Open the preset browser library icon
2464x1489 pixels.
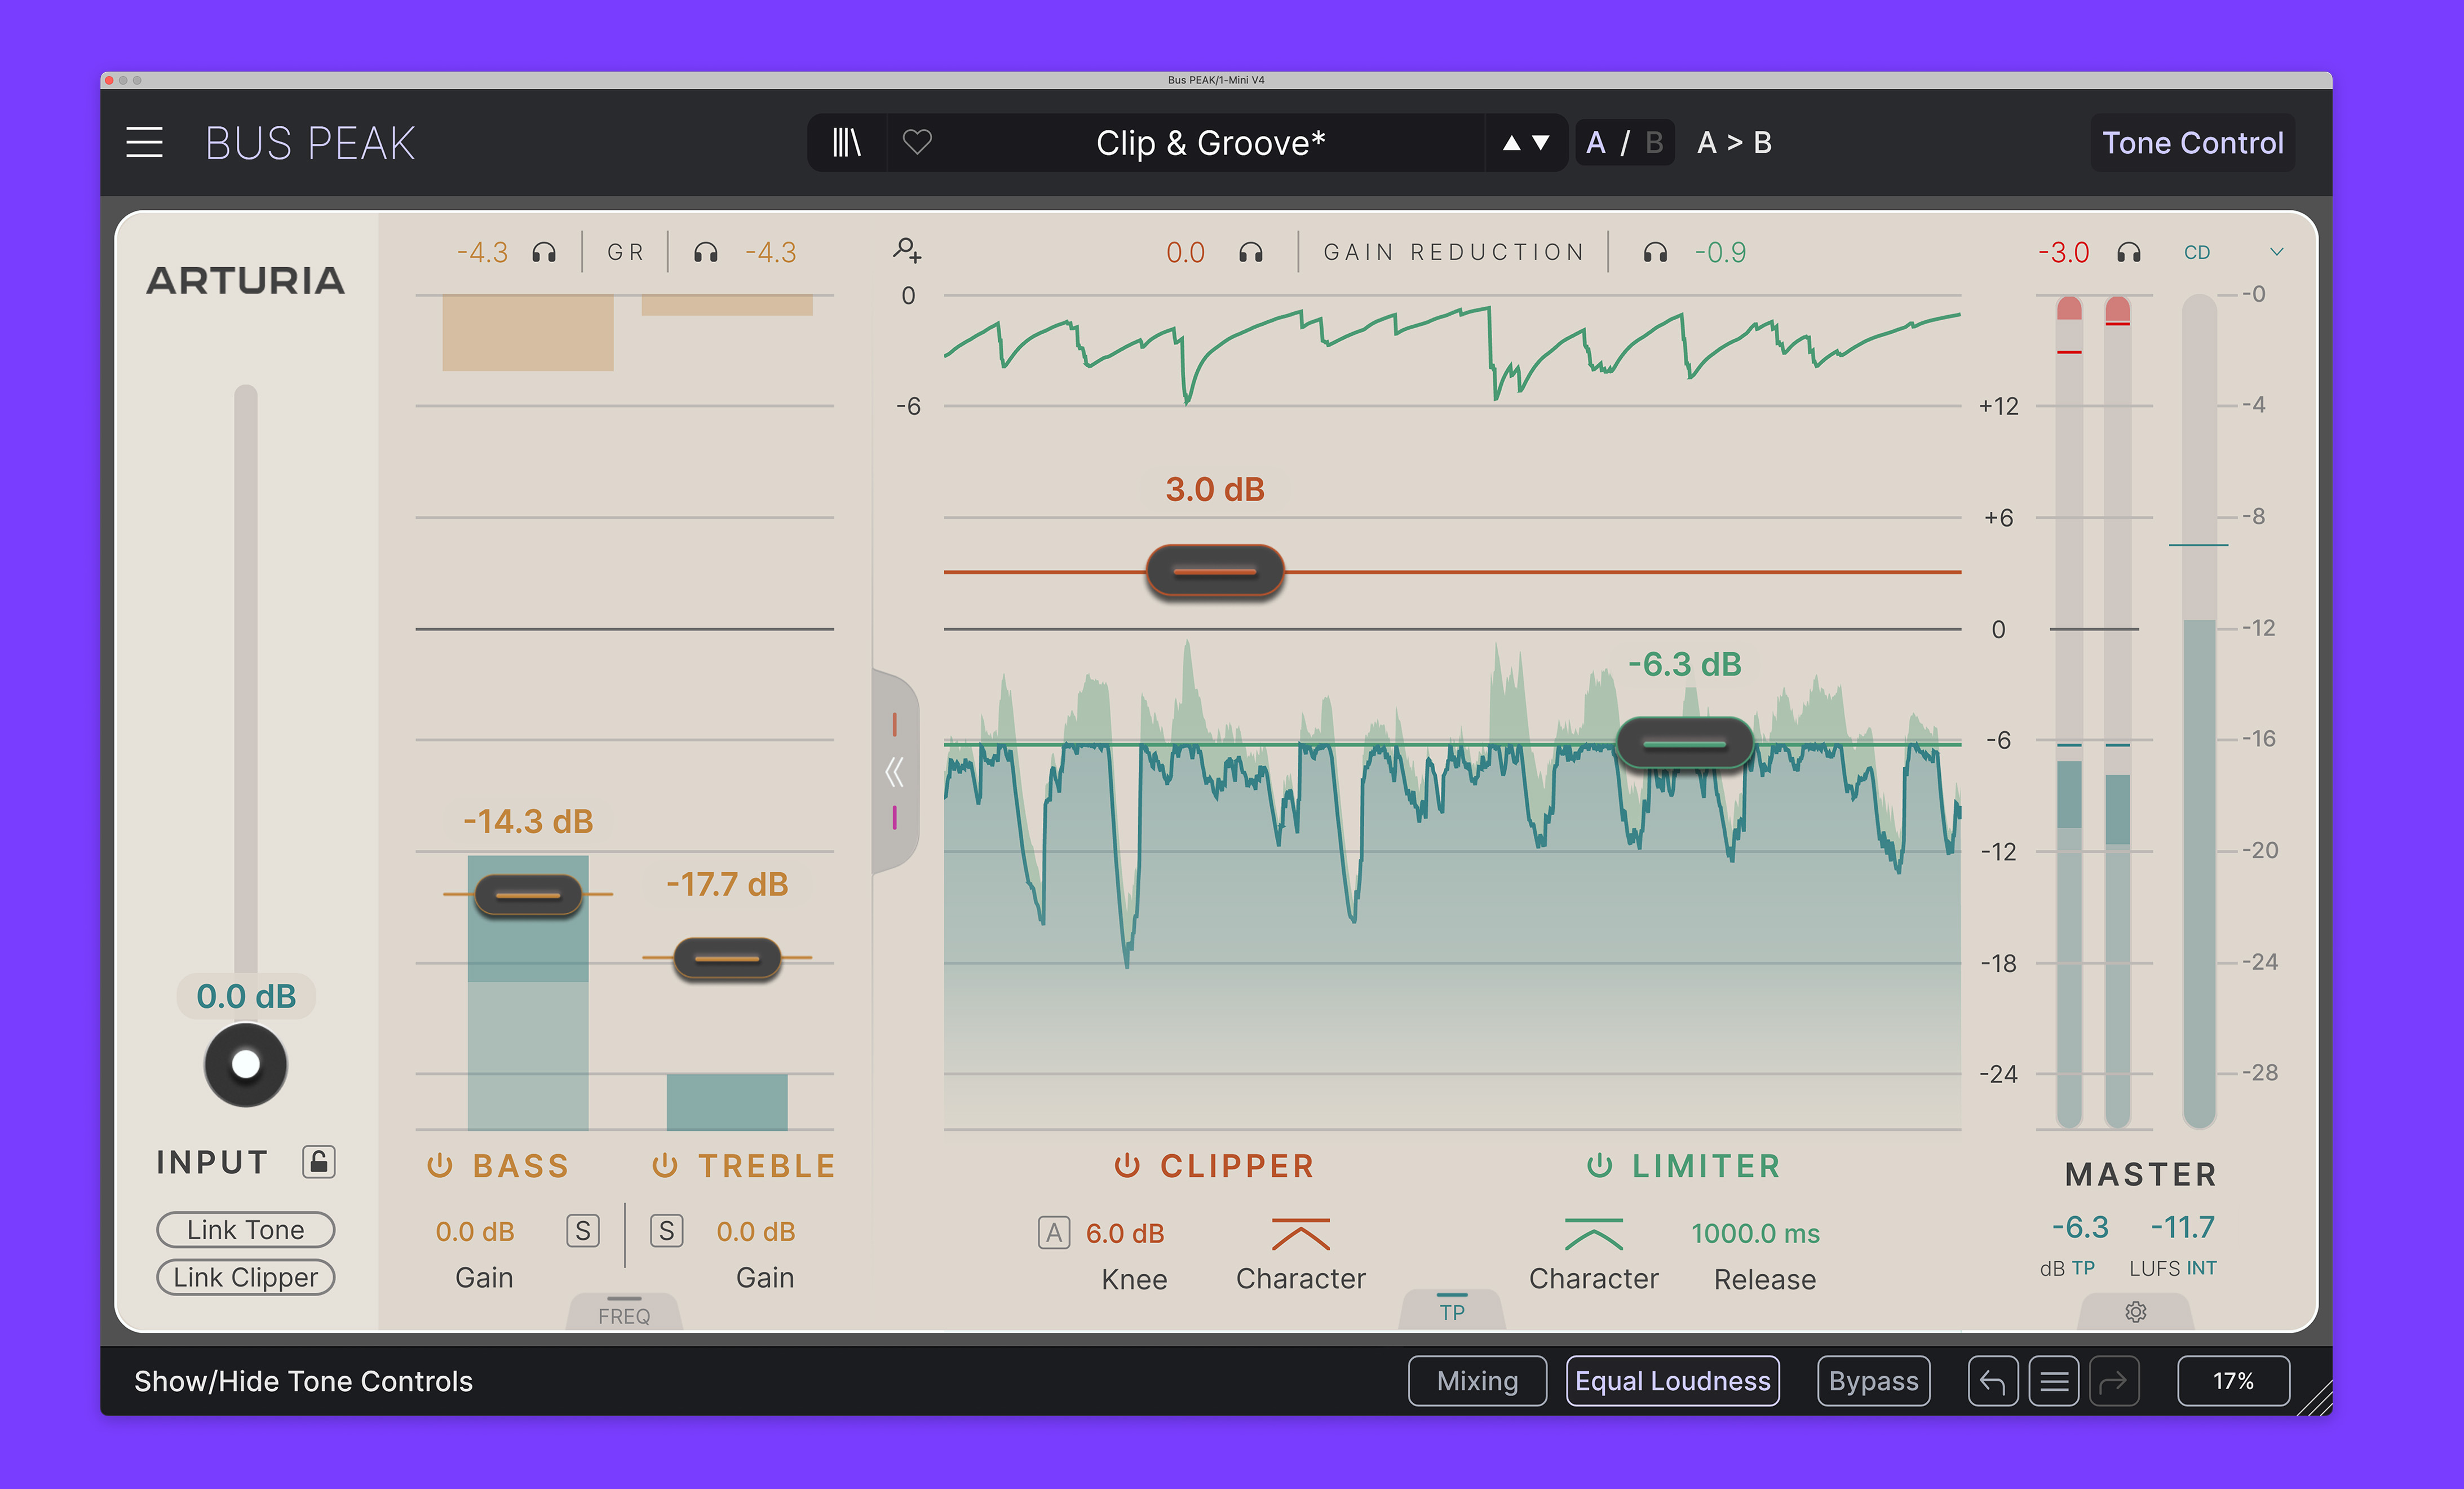[846, 143]
